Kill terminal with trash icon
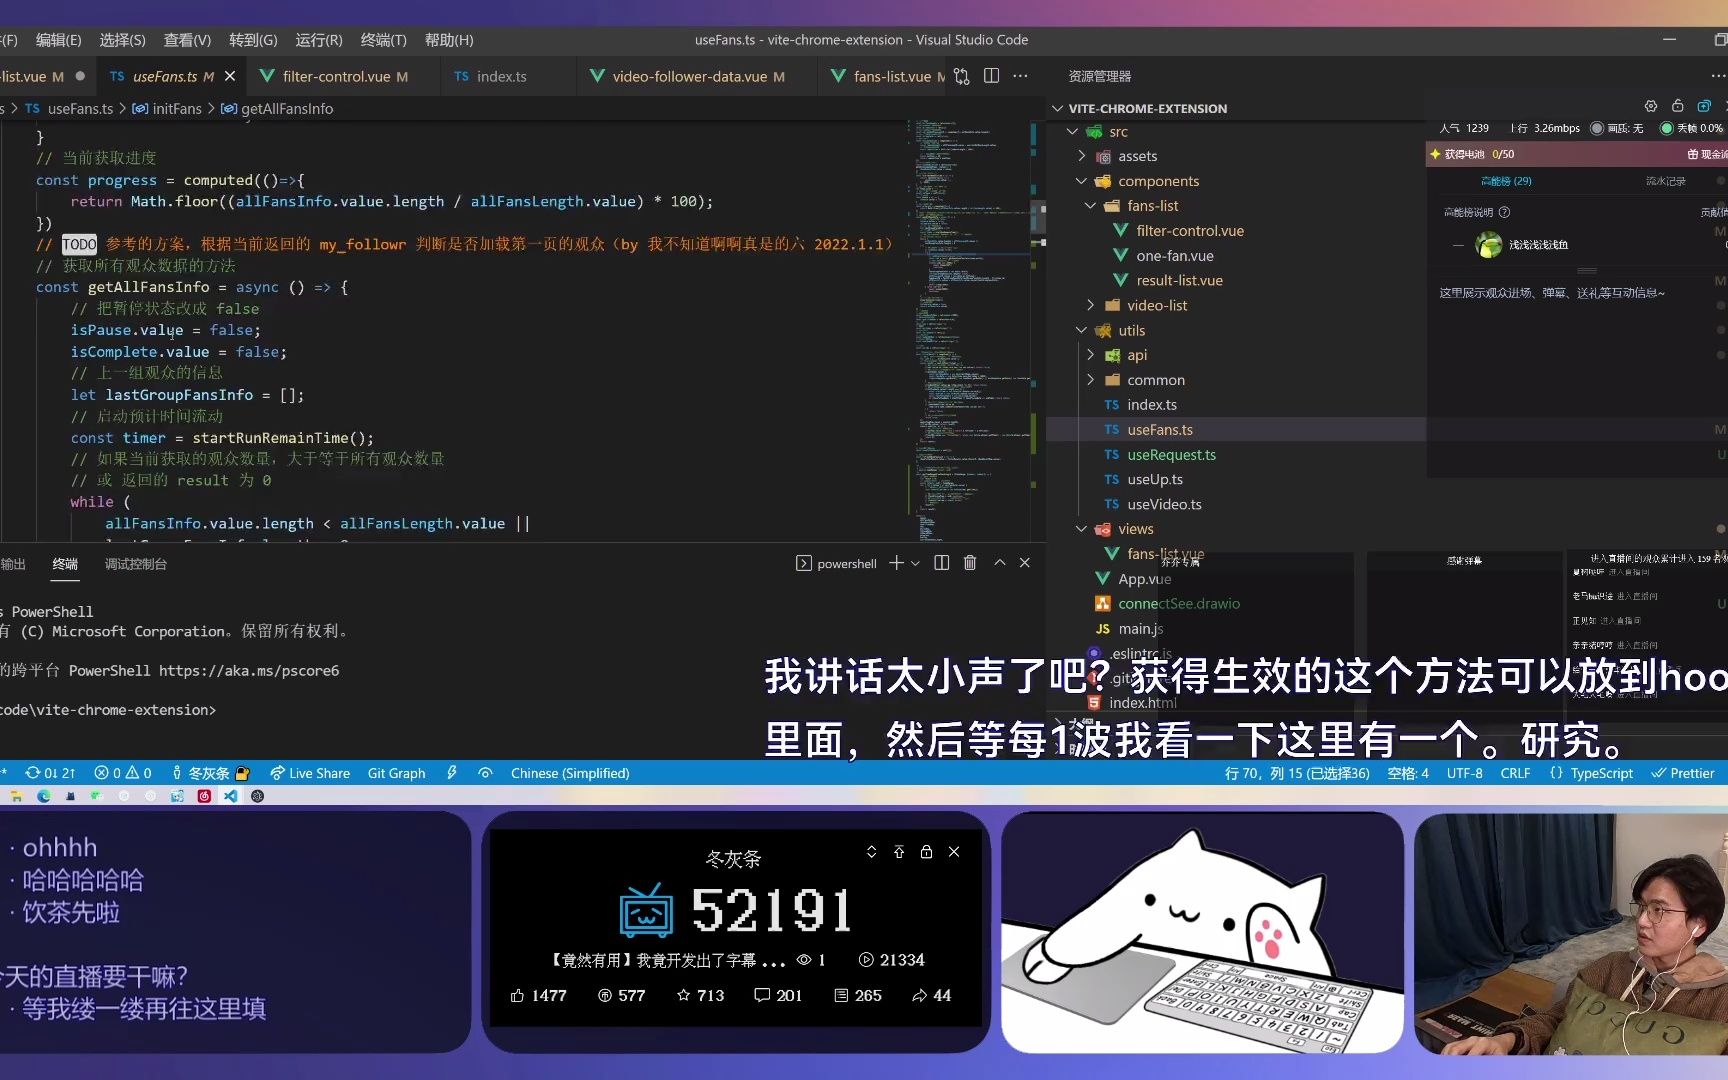The height and width of the screenshot is (1080, 1728). click(970, 563)
